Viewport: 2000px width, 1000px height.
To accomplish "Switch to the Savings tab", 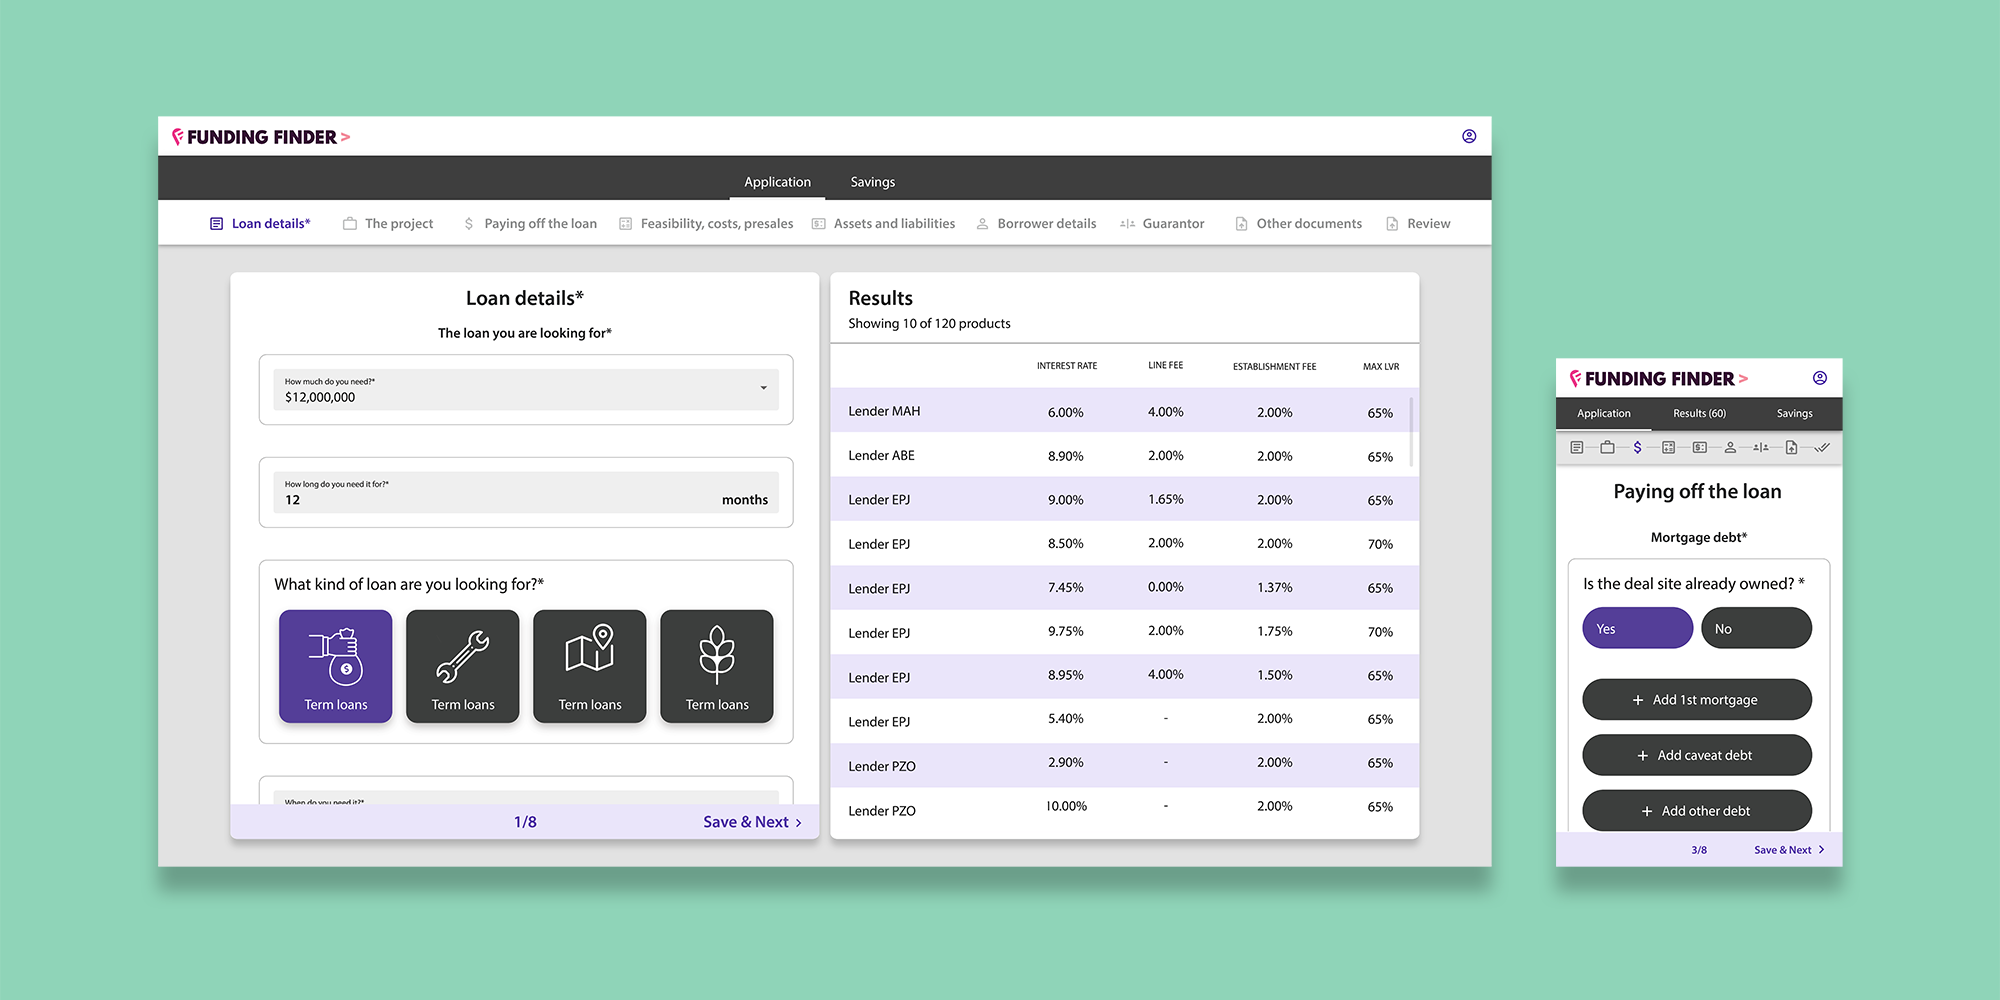I will (x=872, y=181).
